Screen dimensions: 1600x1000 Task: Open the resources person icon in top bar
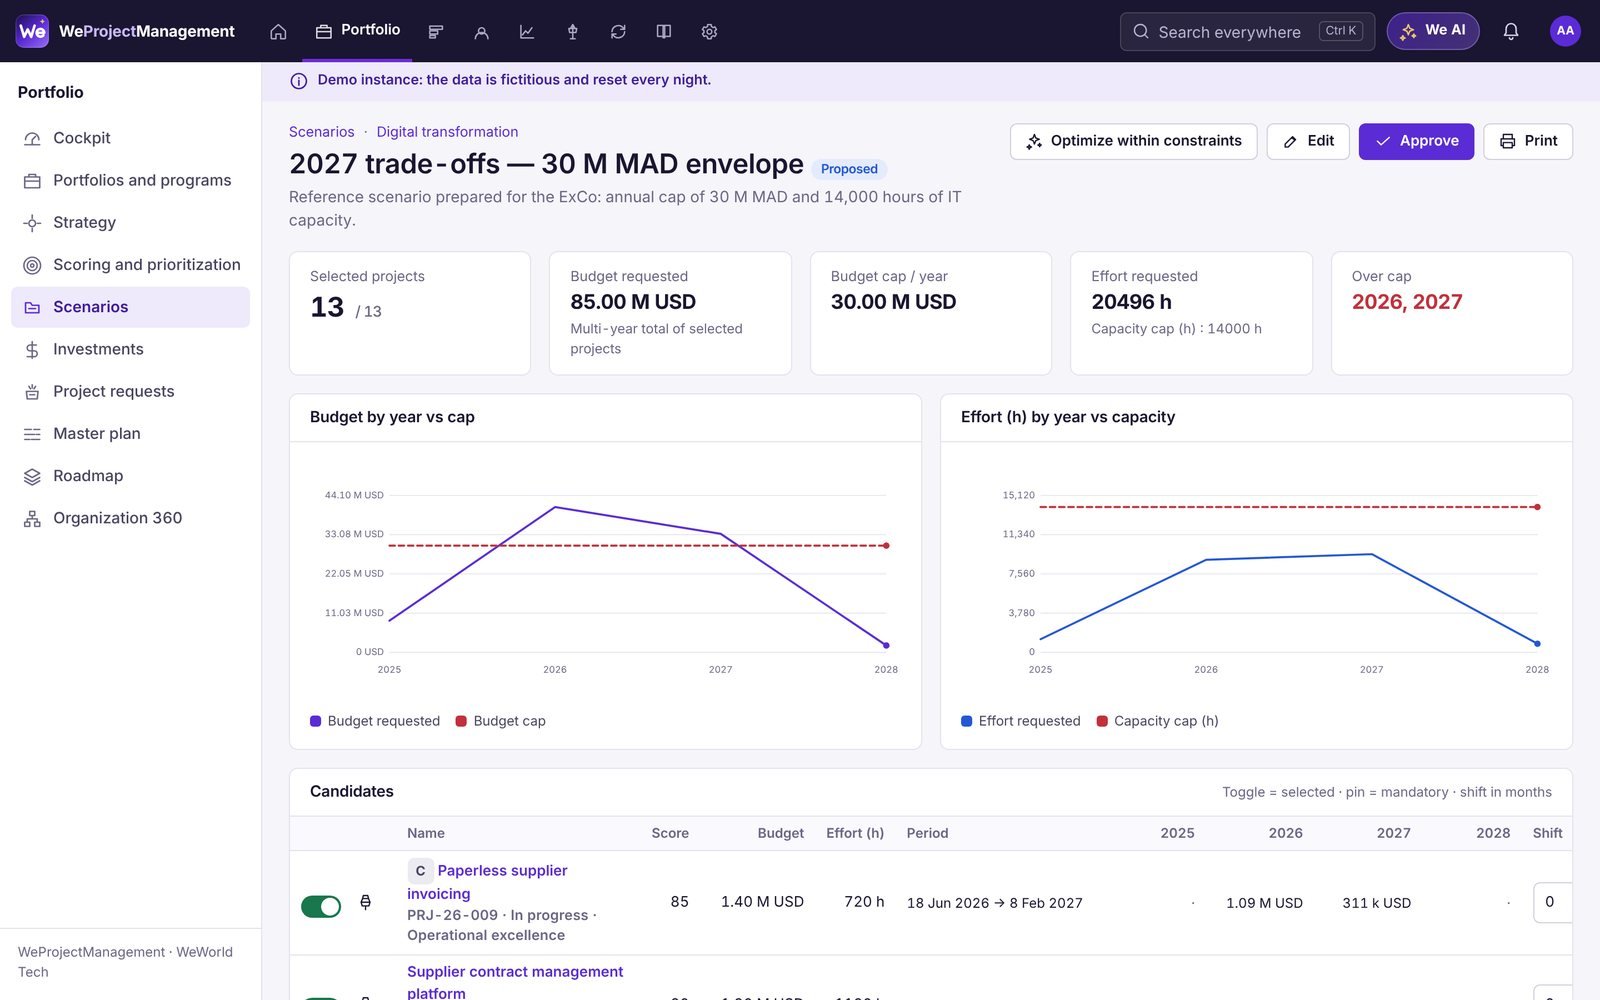481,32
